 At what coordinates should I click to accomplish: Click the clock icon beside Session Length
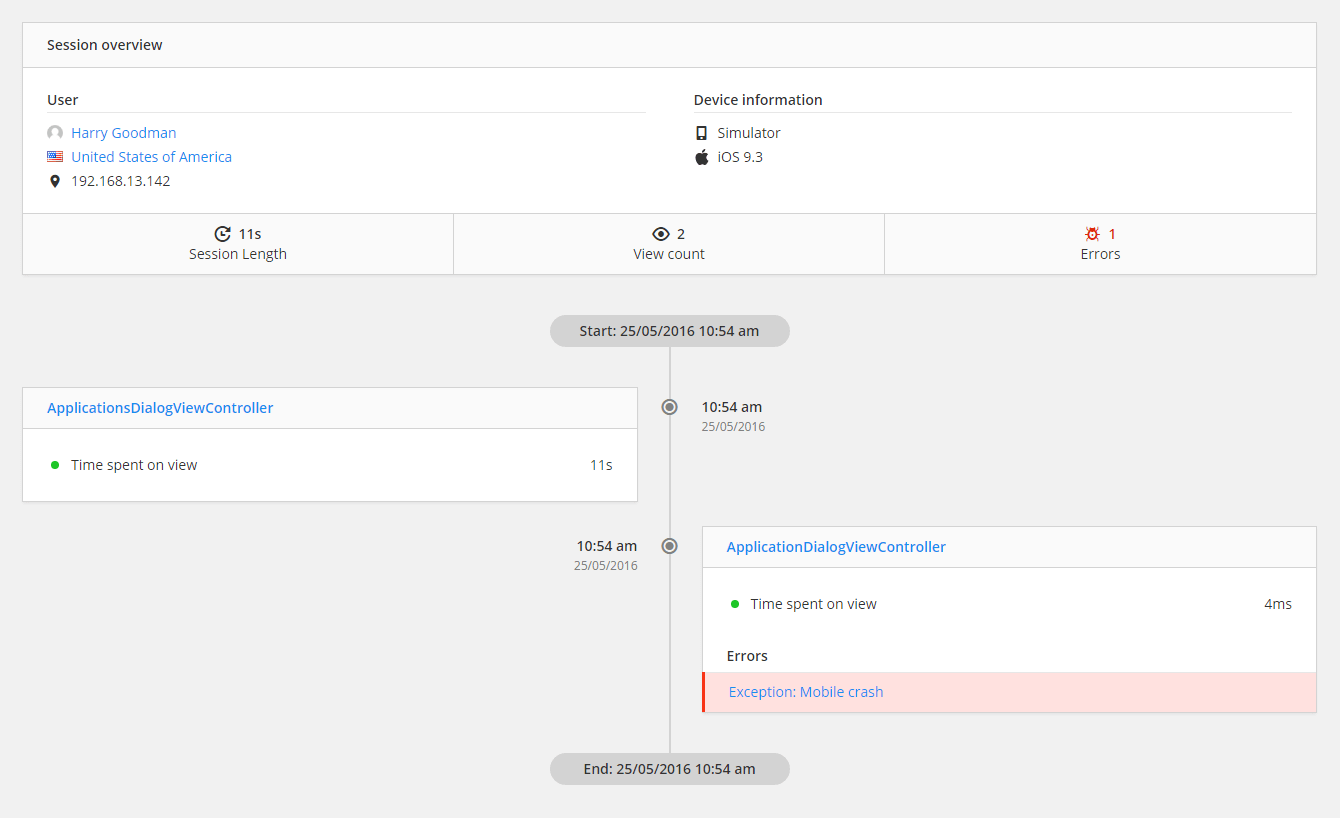click(222, 233)
